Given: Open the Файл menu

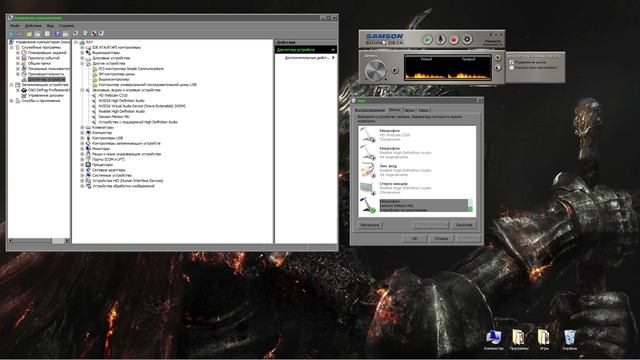Looking at the screenshot, I should click(15, 26).
